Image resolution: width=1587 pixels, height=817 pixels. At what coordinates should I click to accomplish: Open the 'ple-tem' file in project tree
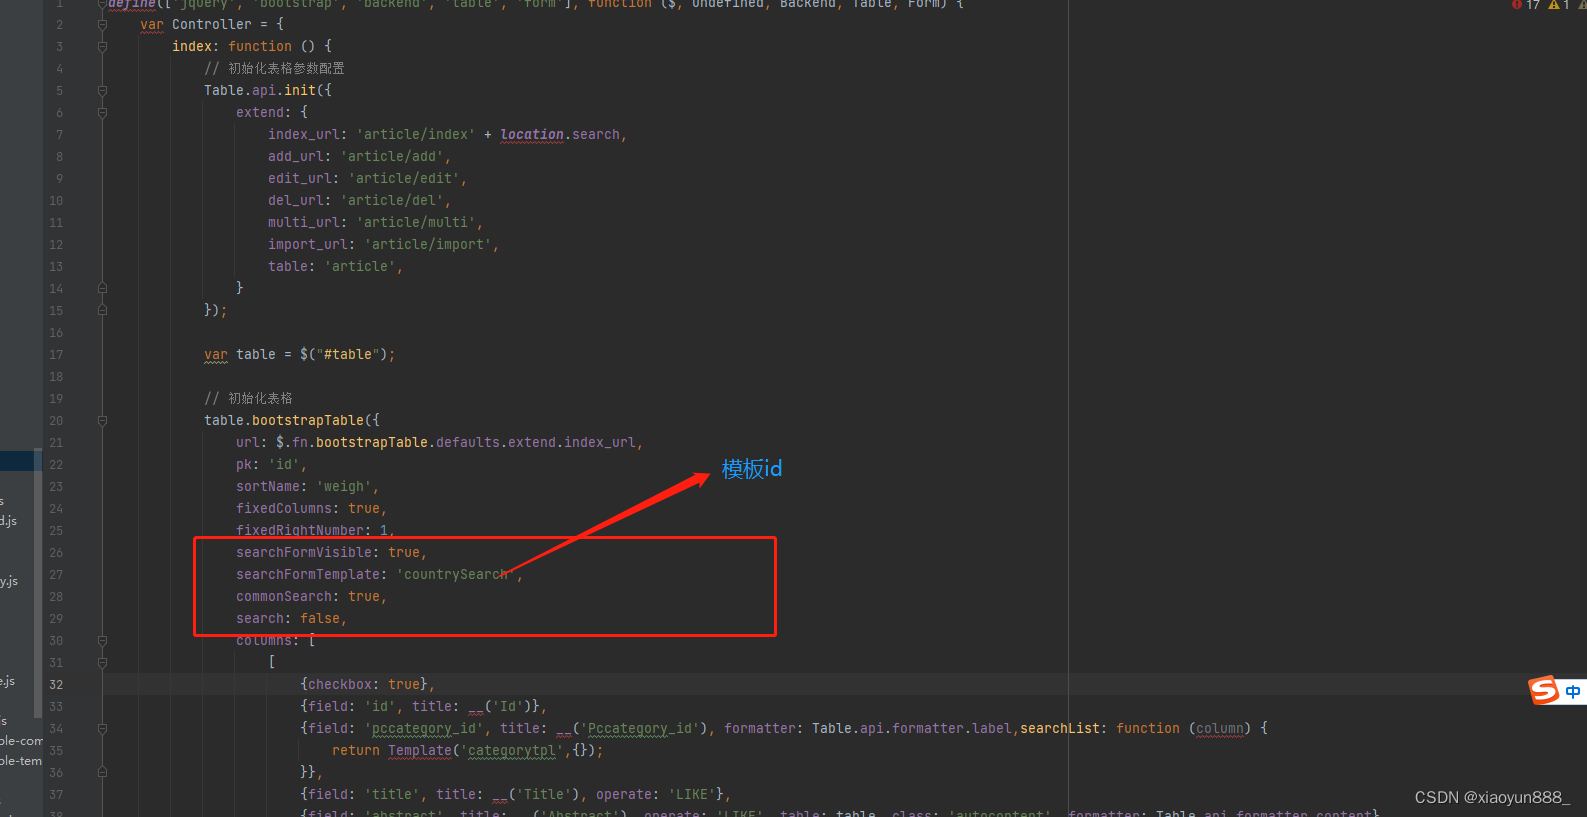[x=21, y=761]
